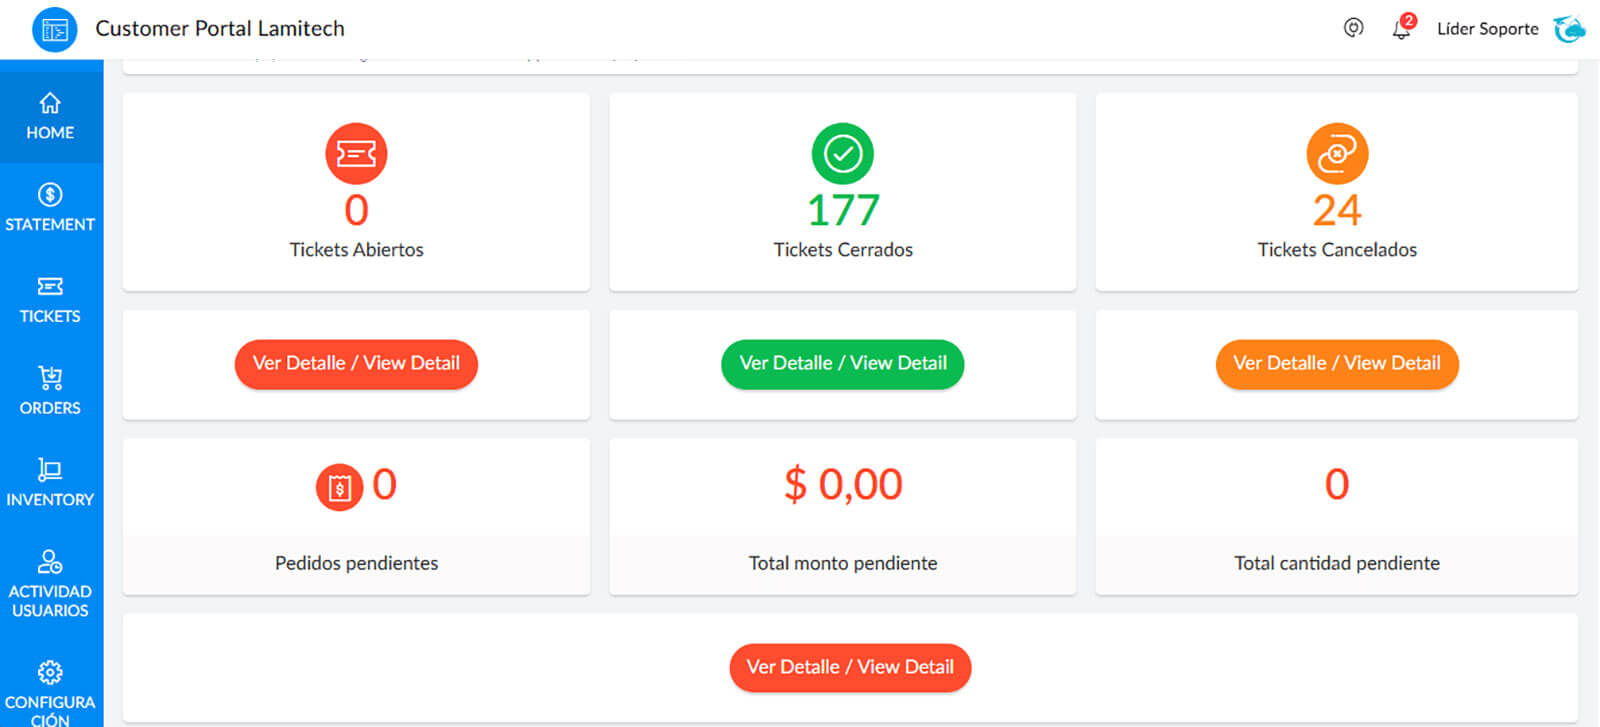Click the green Tickets Cerrados checkmark icon
This screenshot has width=1600, height=727.
842,153
